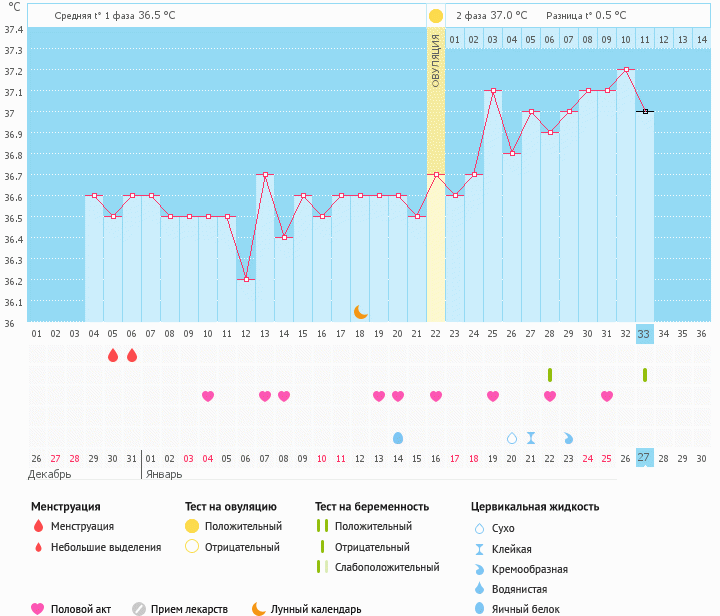Select the lowest temperature point on day 12

(x=245, y=280)
